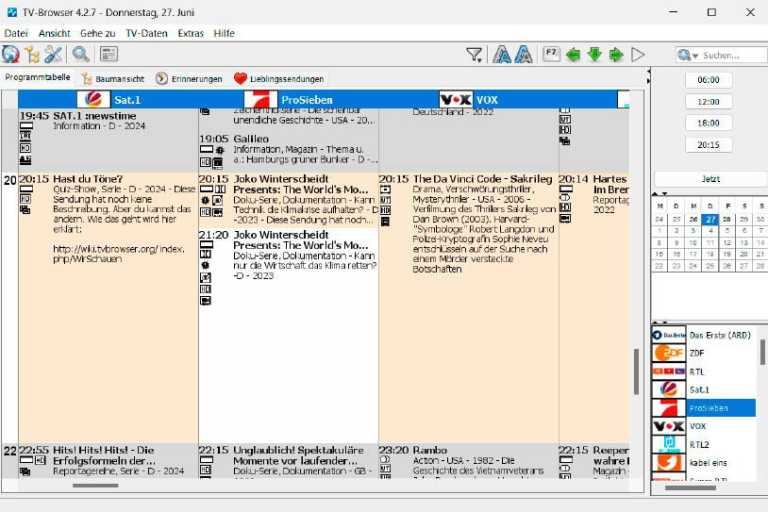The height and width of the screenshot is (512, 768).
Task: Switch to the Baumansicht tab
Action: (113, 78)
